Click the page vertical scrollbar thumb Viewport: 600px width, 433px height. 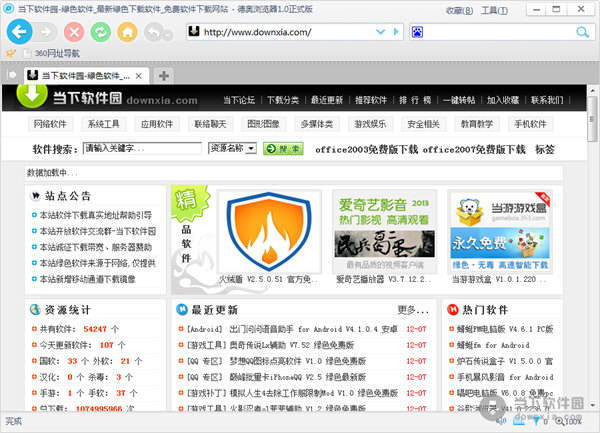[x=593, y=119]
